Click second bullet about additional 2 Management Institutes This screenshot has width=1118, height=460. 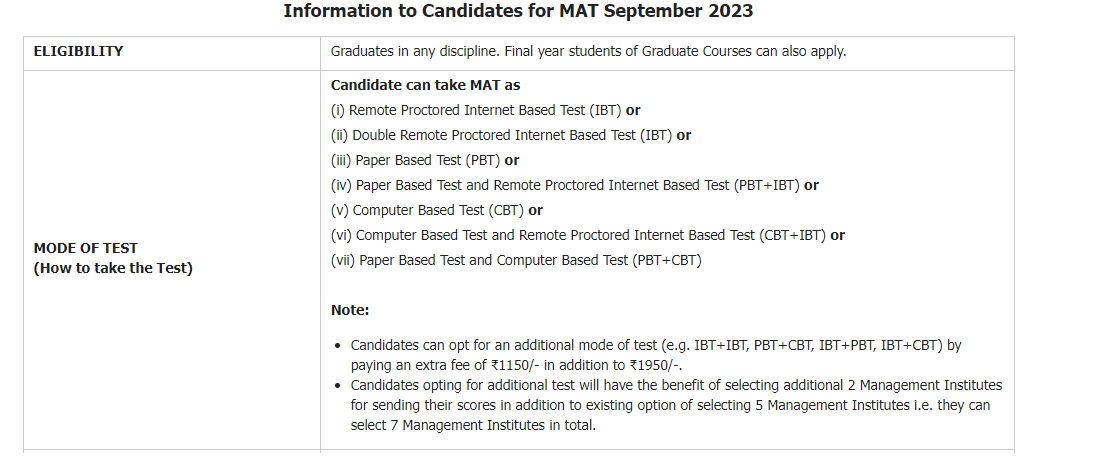tap(675, 385)
